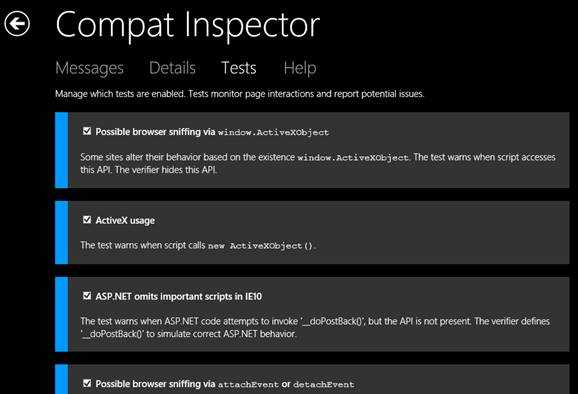Click the attachEvent or detachEvent test title
The image size is (578, 394).
(225, 384)
